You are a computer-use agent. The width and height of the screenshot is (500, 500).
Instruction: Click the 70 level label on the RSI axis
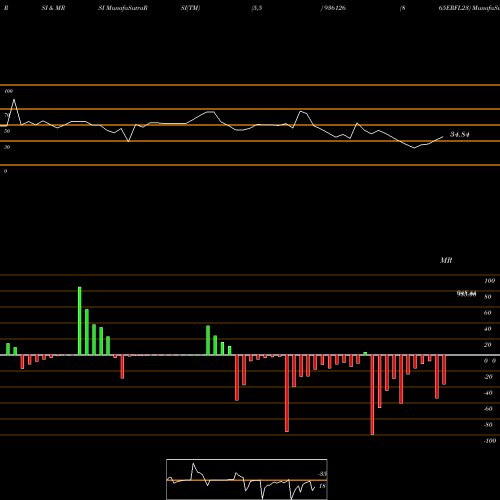[x=7, y=115]
